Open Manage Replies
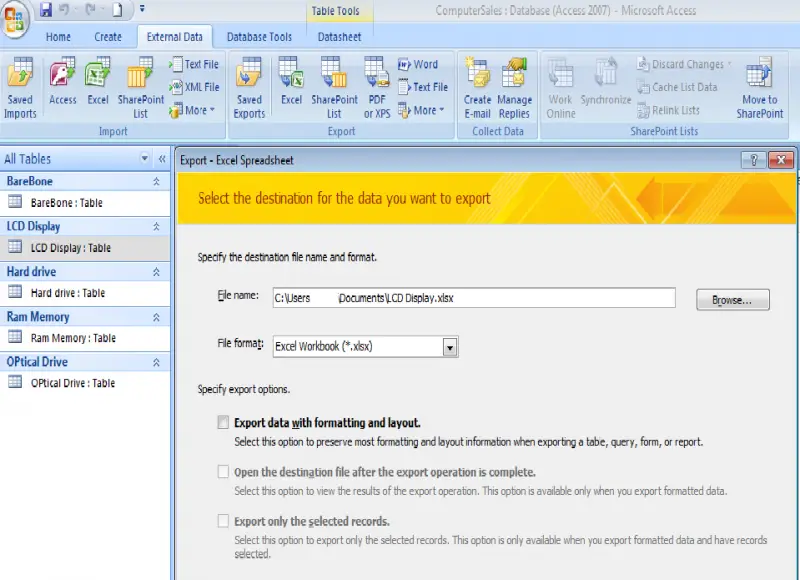The width and height of the screenshot is (800, 580). 514,88
